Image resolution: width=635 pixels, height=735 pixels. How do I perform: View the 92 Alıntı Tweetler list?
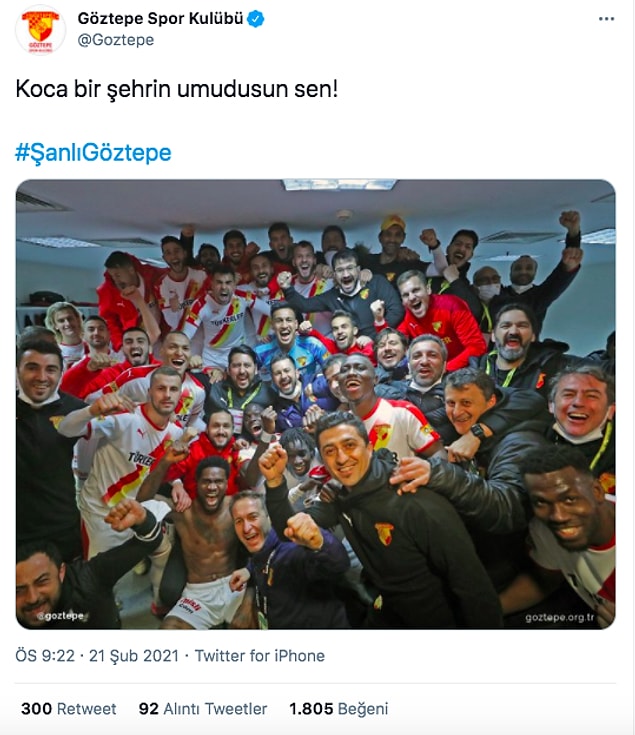click(x=203, y=709)
